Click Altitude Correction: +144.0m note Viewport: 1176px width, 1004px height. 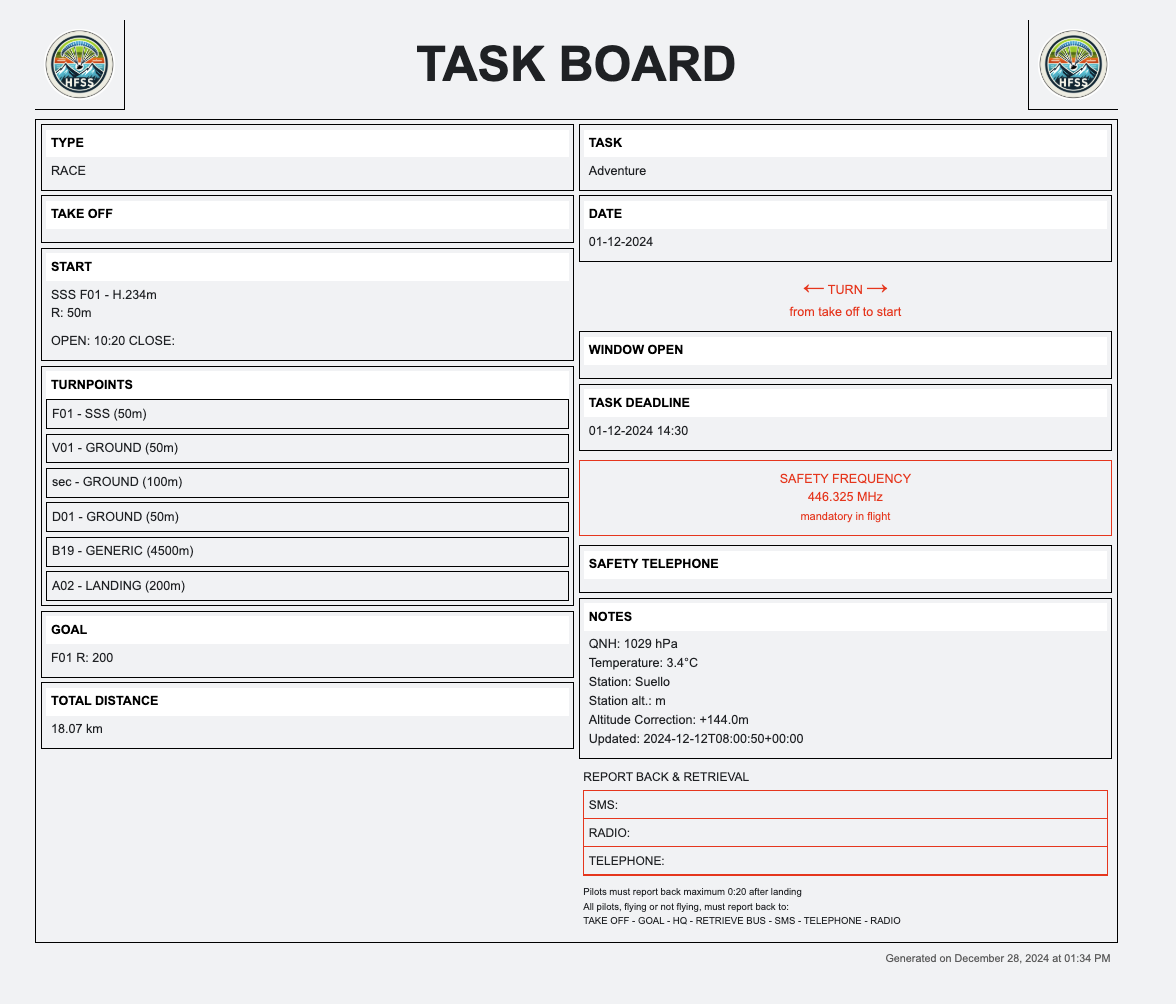[669, 720]
